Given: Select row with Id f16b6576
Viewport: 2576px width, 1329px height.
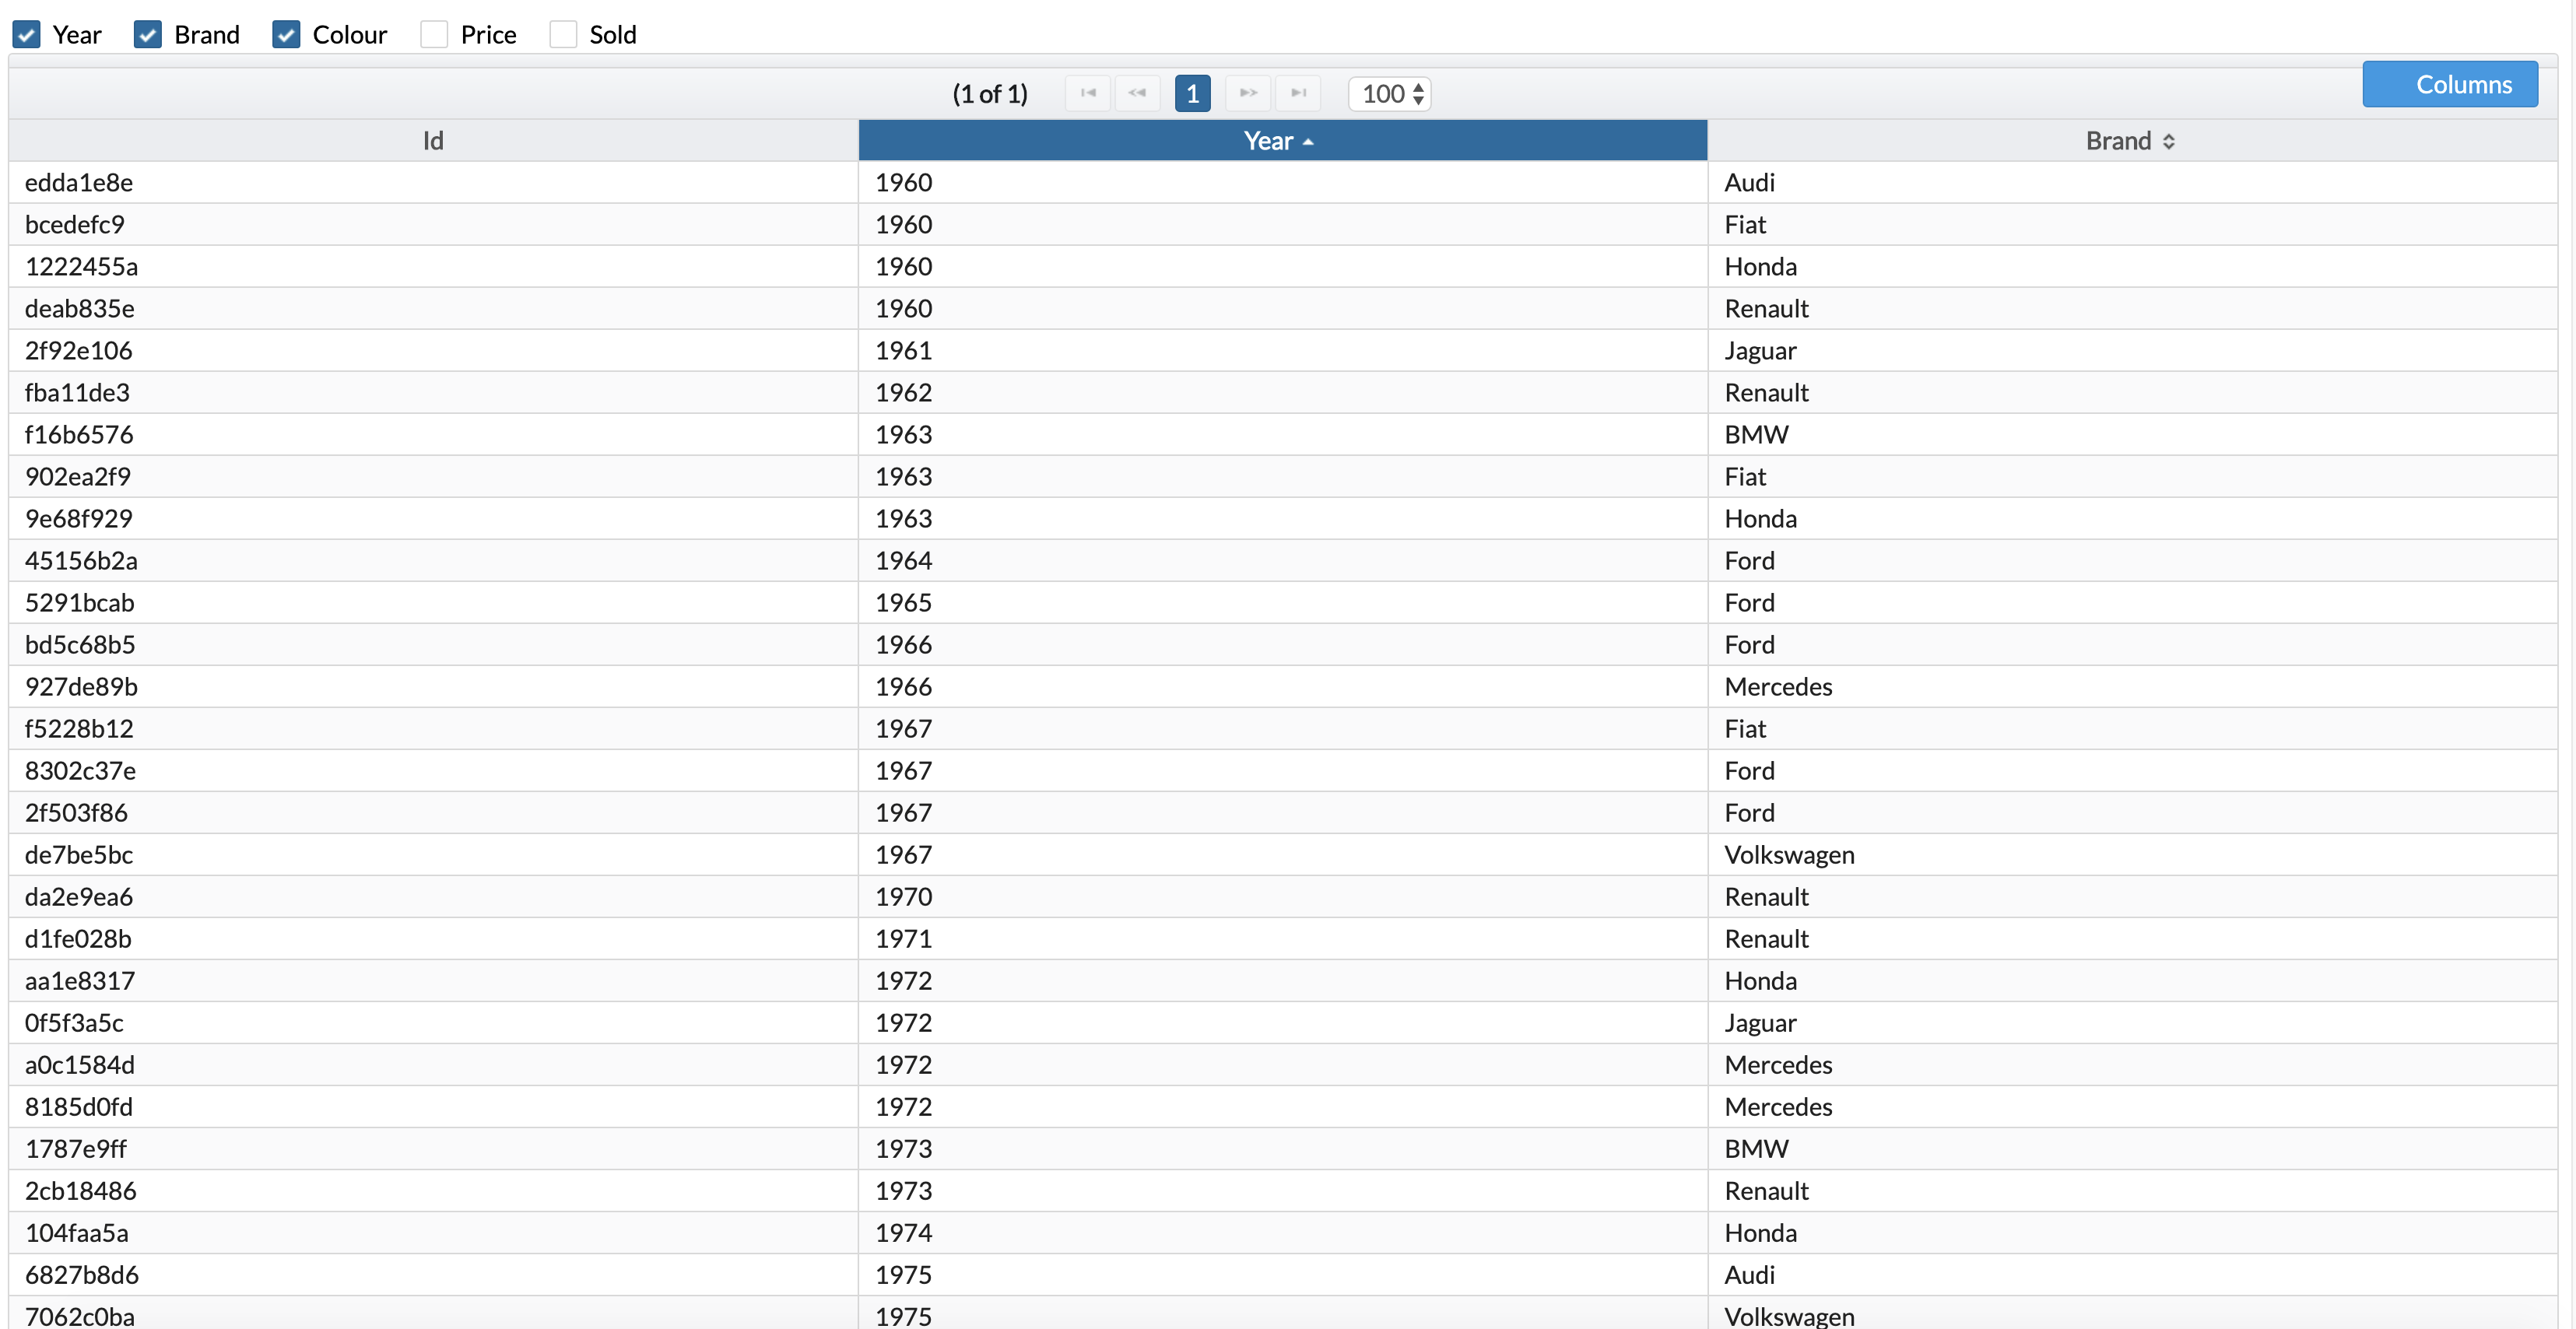Looking at the screenshot, I should coord(1283,435).
